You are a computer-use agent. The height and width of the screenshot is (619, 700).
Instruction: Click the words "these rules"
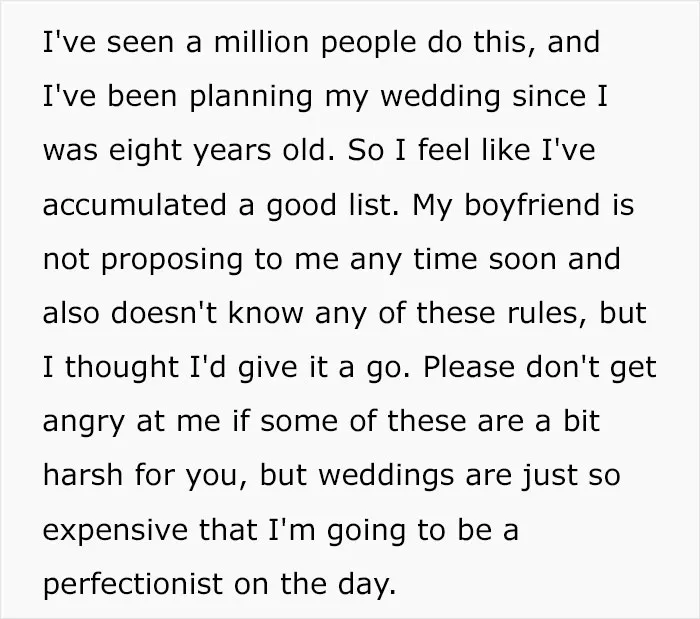[500, 313]
